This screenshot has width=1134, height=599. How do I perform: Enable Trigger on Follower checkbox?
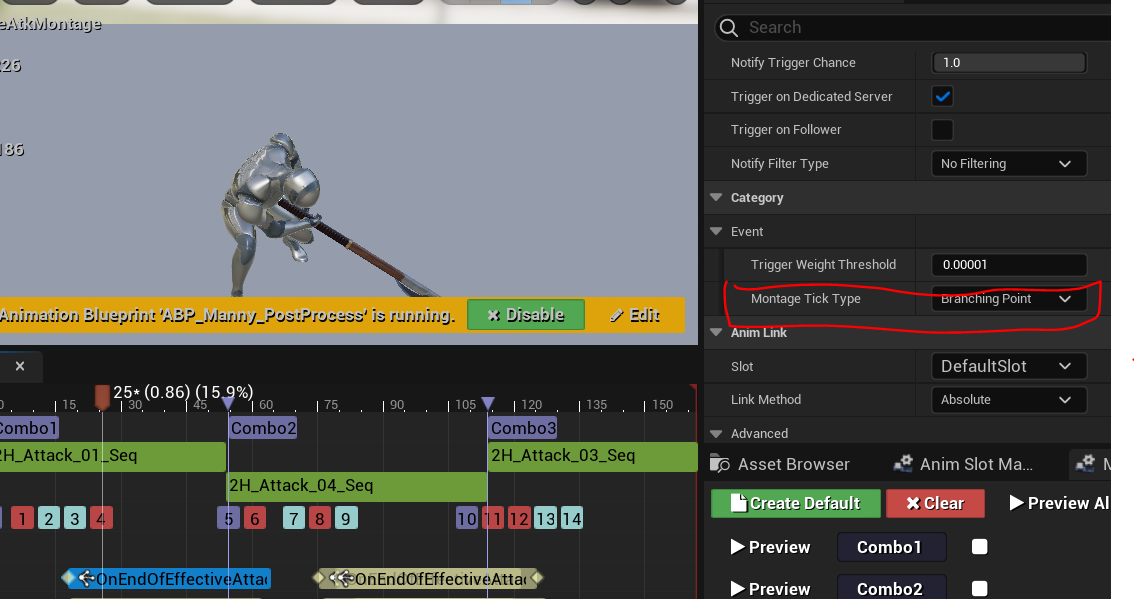pos(942,129)
